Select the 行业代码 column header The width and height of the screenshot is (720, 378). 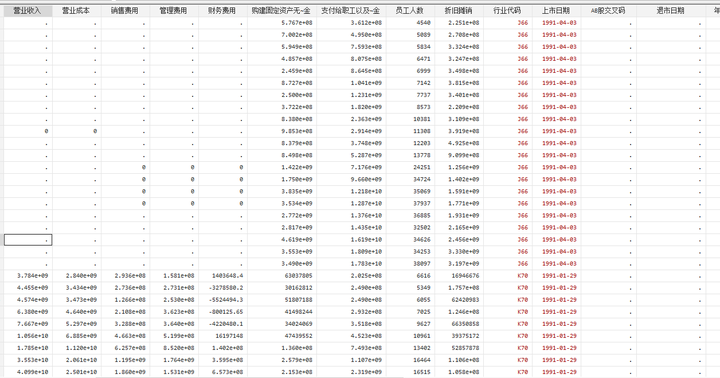coord(507,11)
